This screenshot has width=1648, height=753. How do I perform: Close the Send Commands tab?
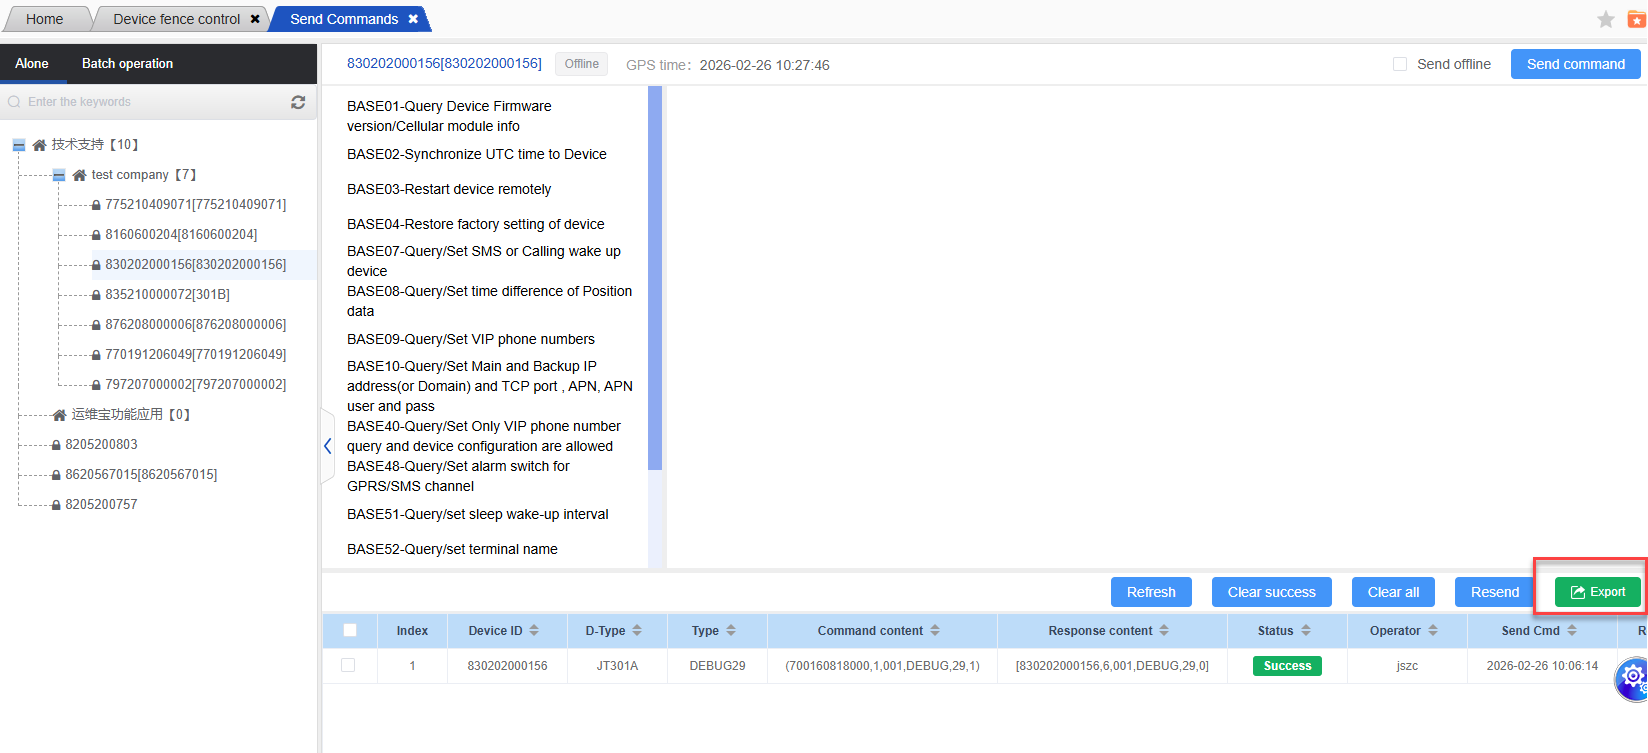pyautogui.click(x=413, y=19)
